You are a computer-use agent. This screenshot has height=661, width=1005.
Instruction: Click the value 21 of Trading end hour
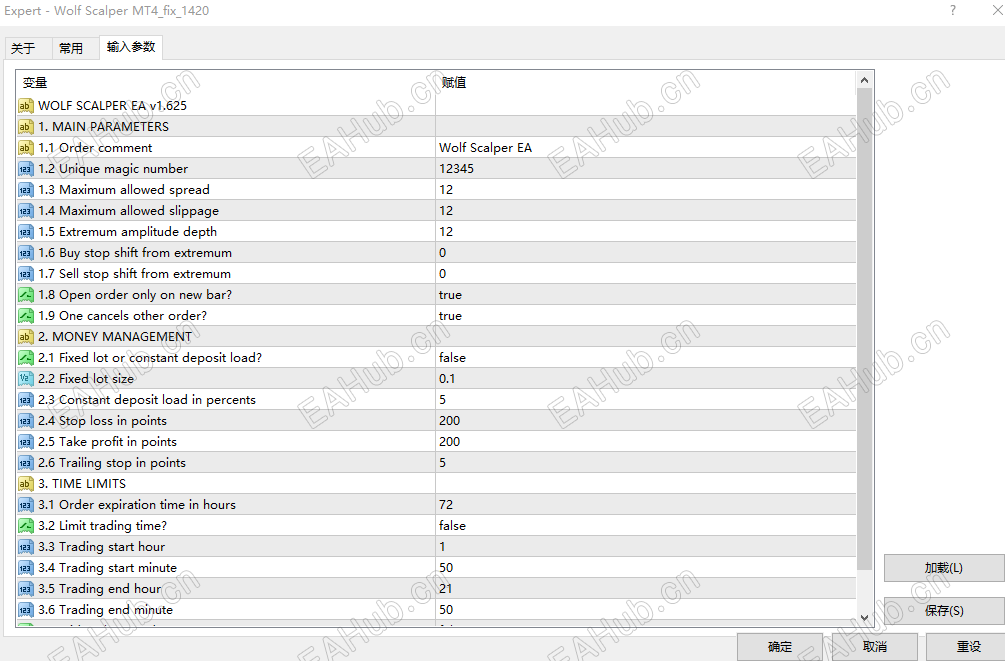point(445,589)
